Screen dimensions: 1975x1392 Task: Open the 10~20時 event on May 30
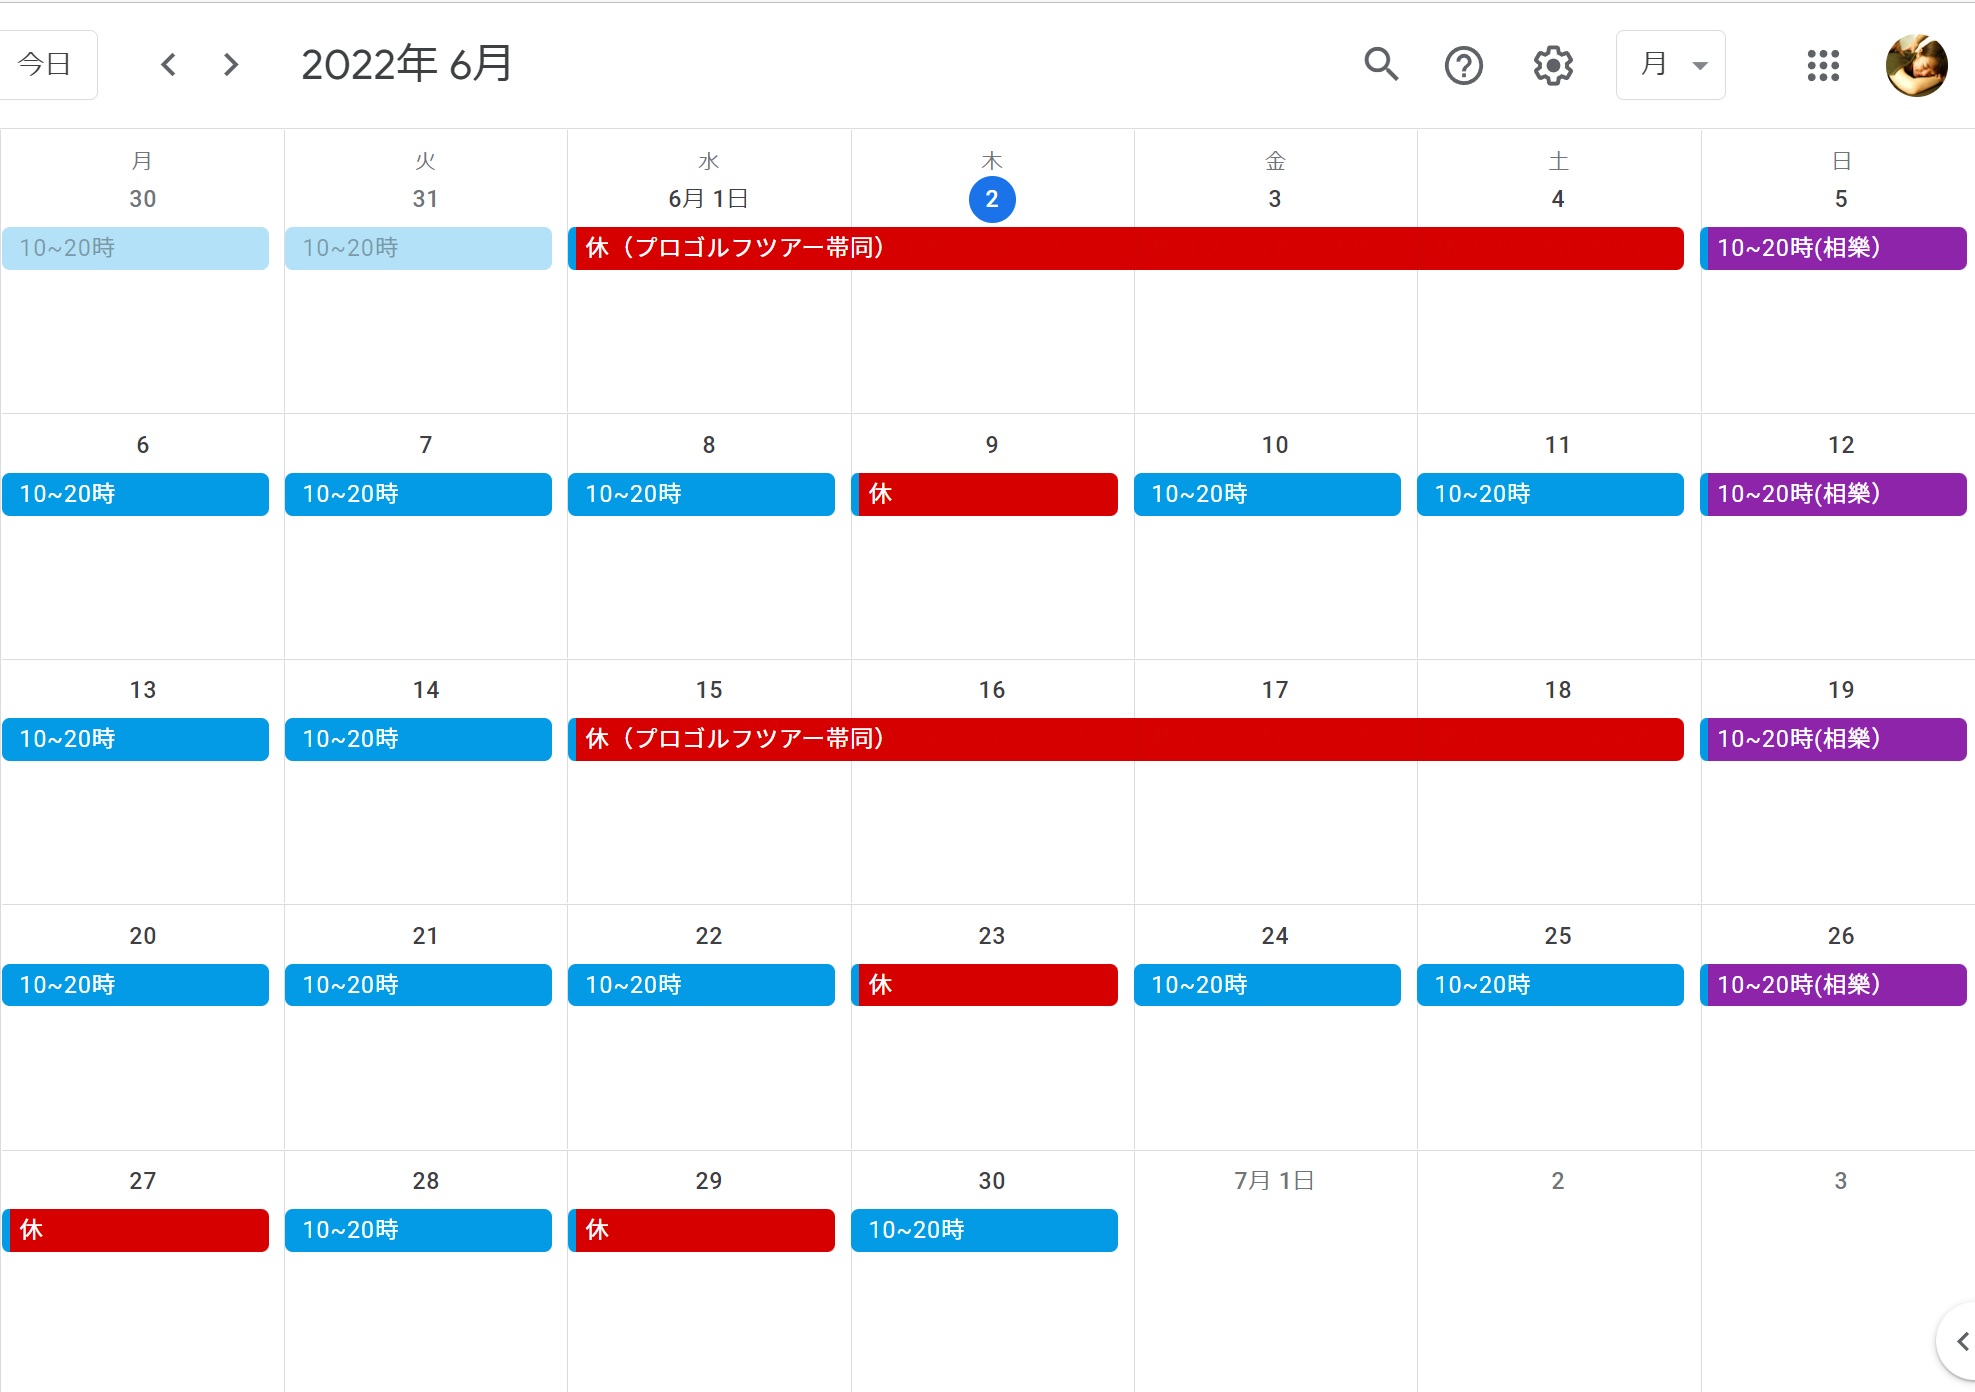[x=135, y=248]
